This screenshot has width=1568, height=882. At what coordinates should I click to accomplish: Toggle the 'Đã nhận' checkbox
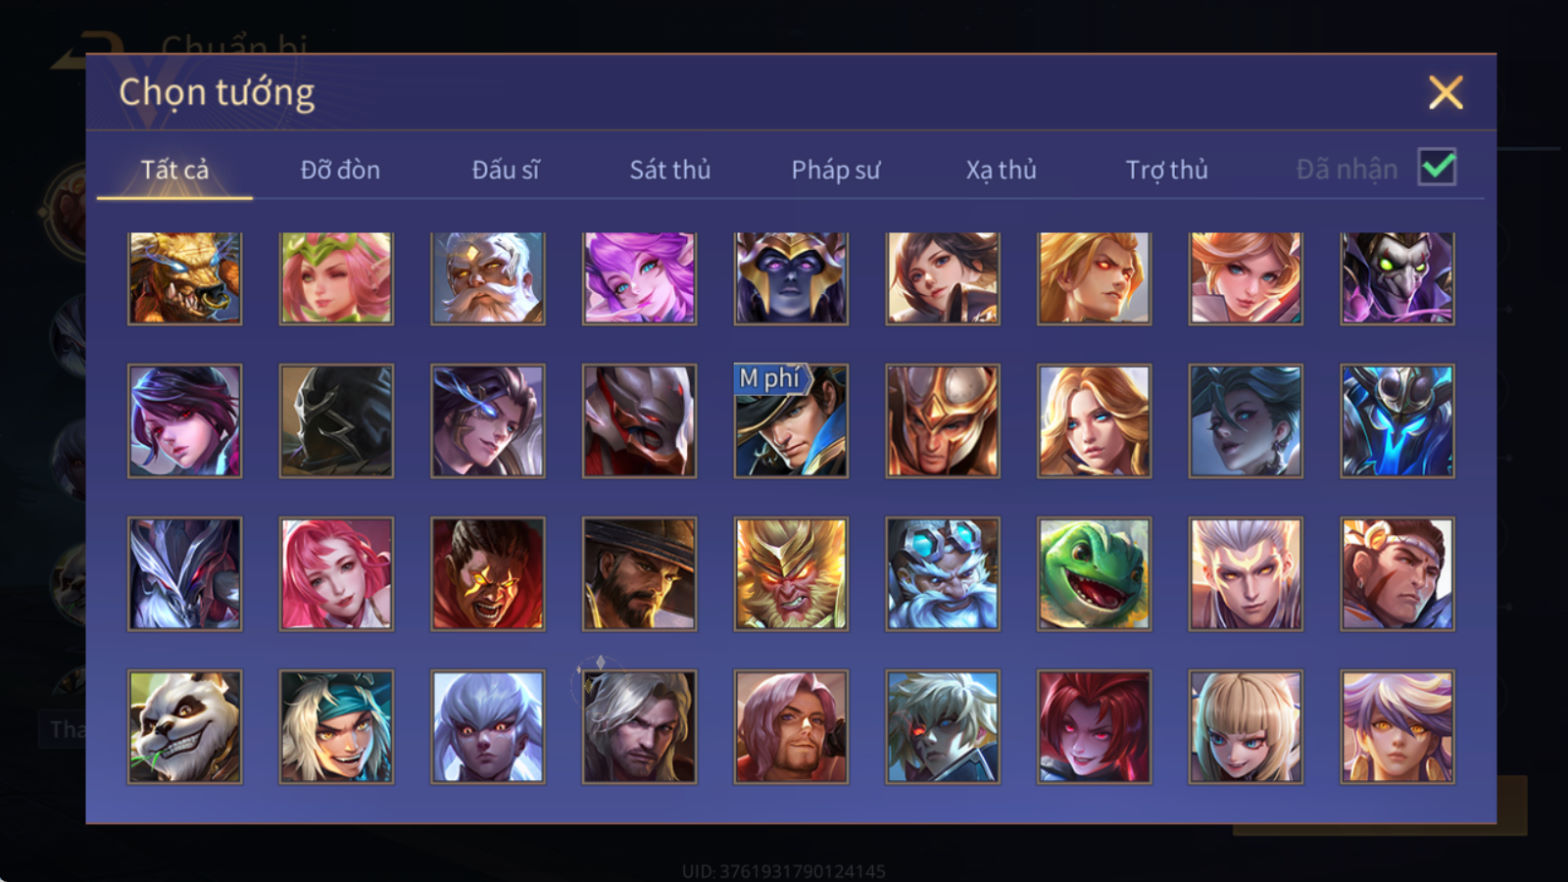tap(1437, 167)
